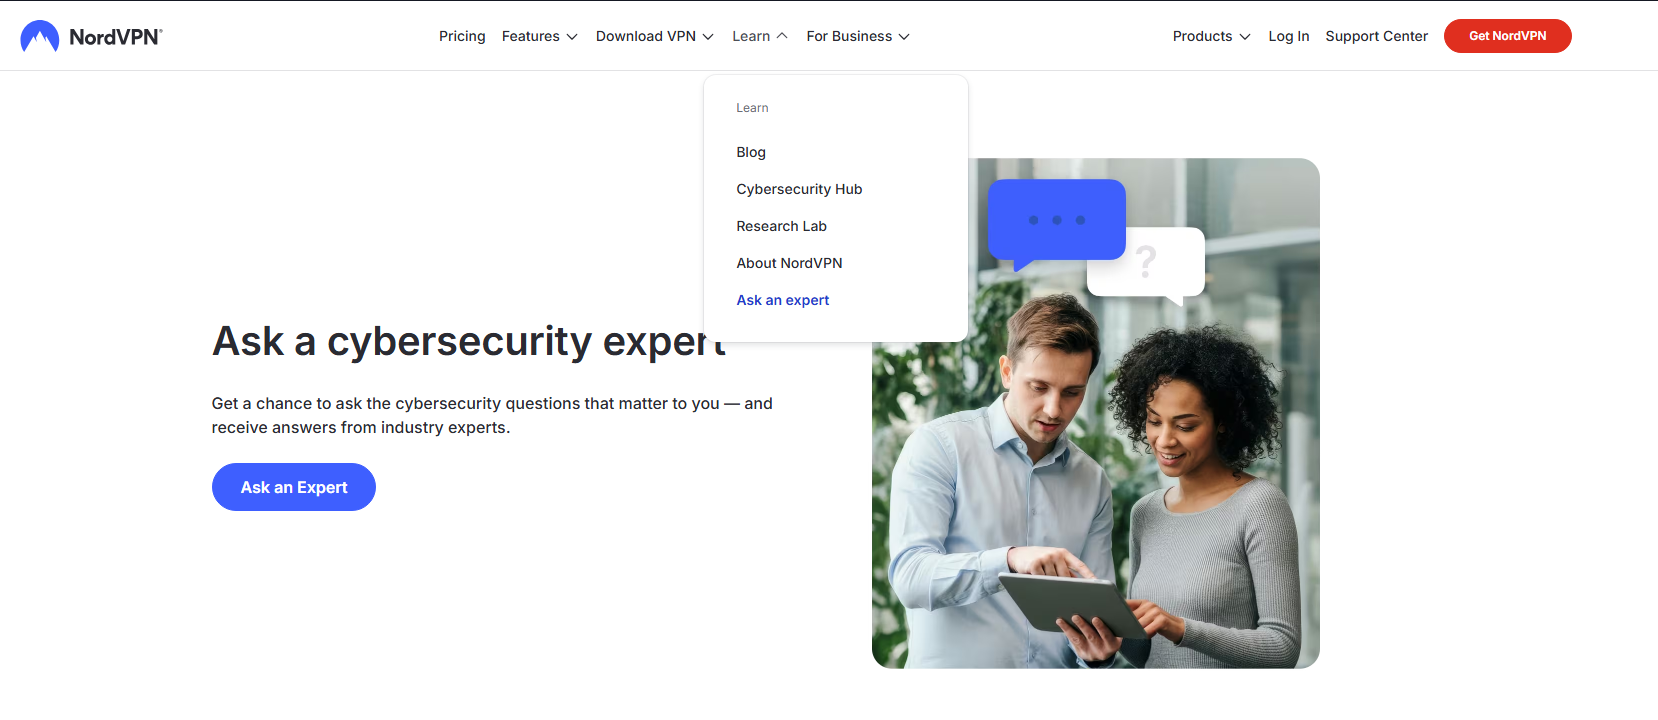Click the blue chat bubble with dots

[x=1056, y=224]
